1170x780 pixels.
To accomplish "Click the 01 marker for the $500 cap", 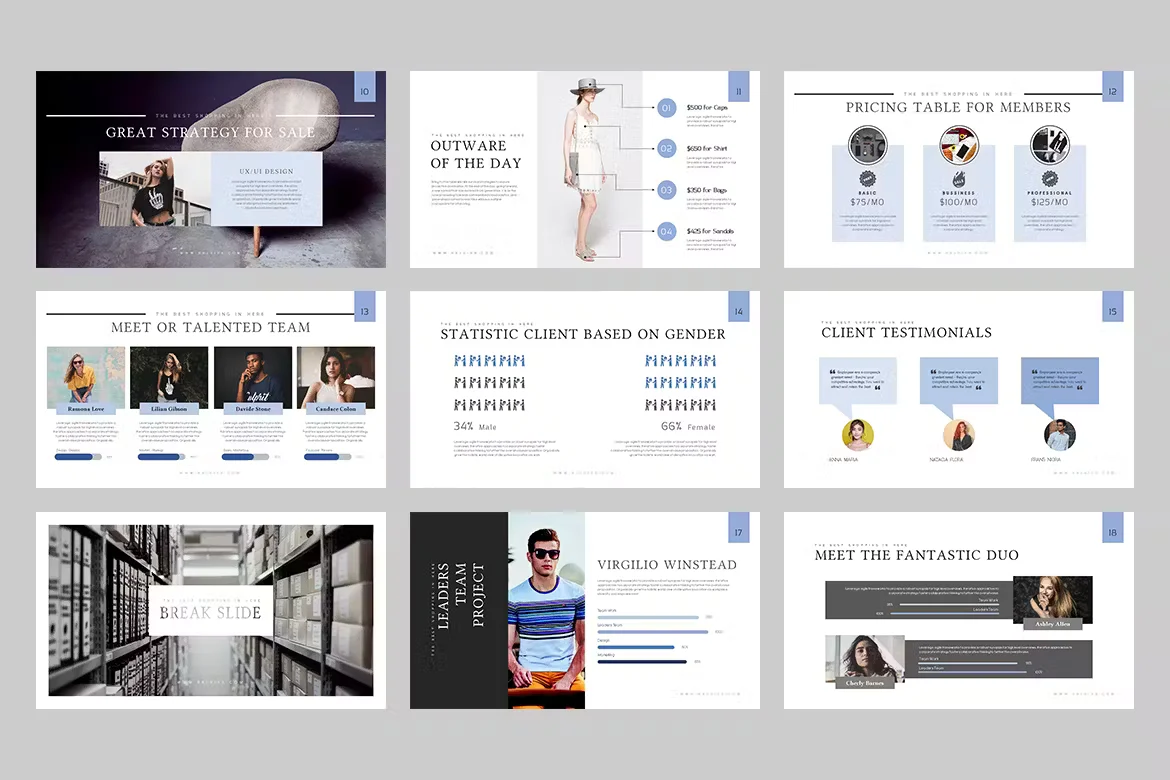I will click(x=667, y=108).
